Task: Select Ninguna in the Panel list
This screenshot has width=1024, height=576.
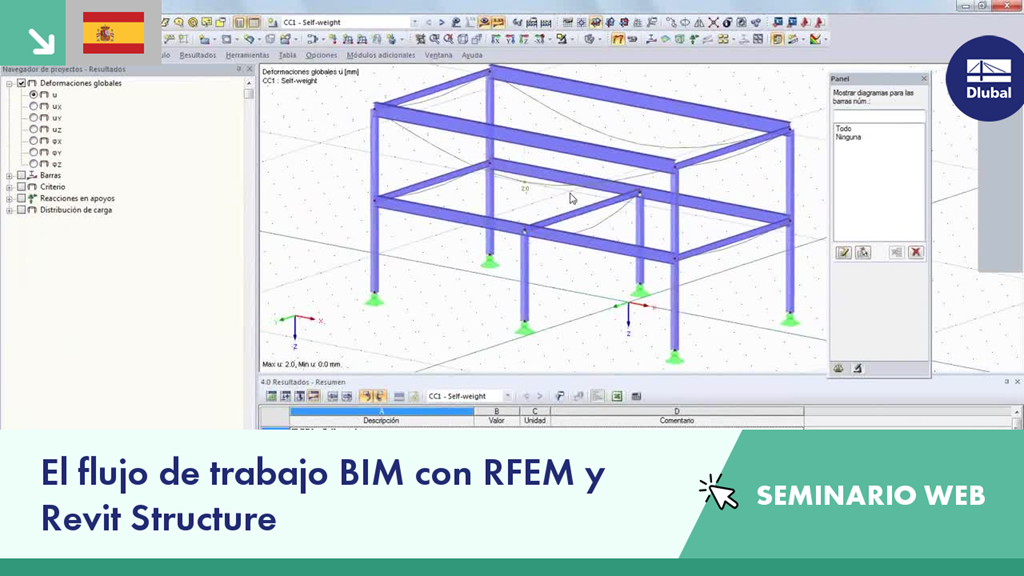Action: [x=848, y=137]
